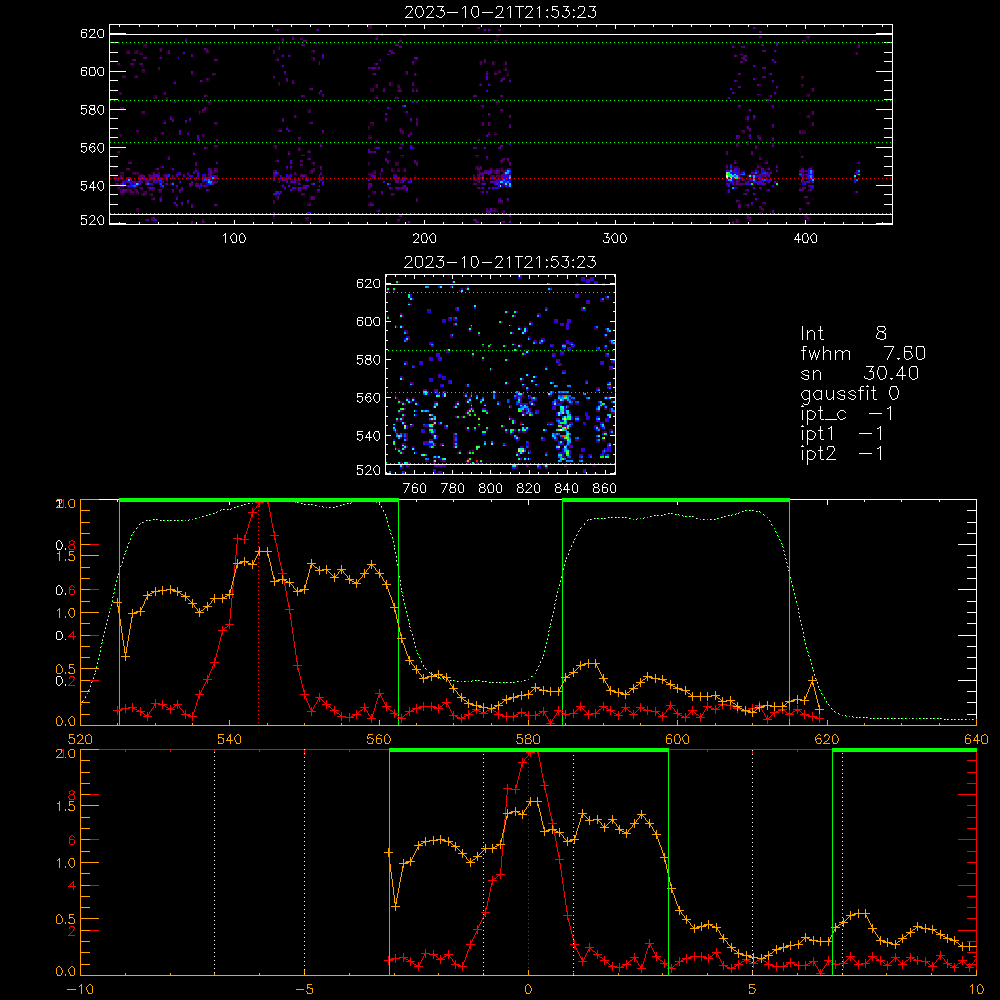1000x1000 pixels.
Task: Select the 'ipt1 -1' readout
Action: pos(842,434)
